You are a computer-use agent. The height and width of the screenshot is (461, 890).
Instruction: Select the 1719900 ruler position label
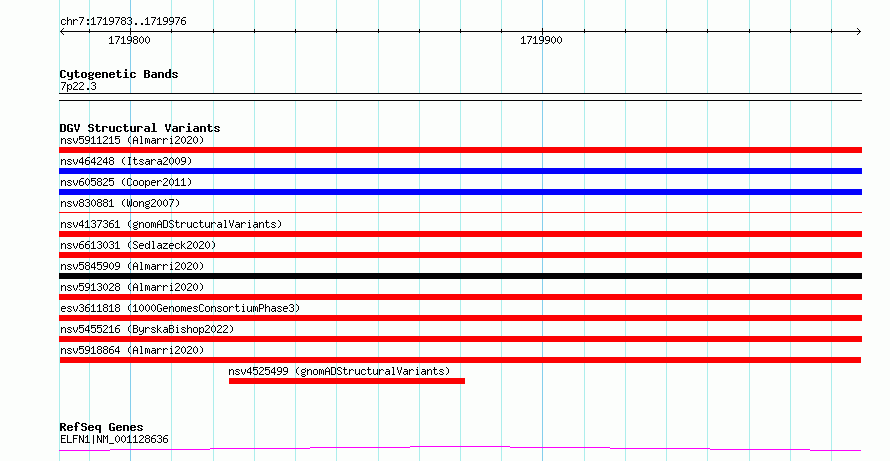tap(541, 40)
